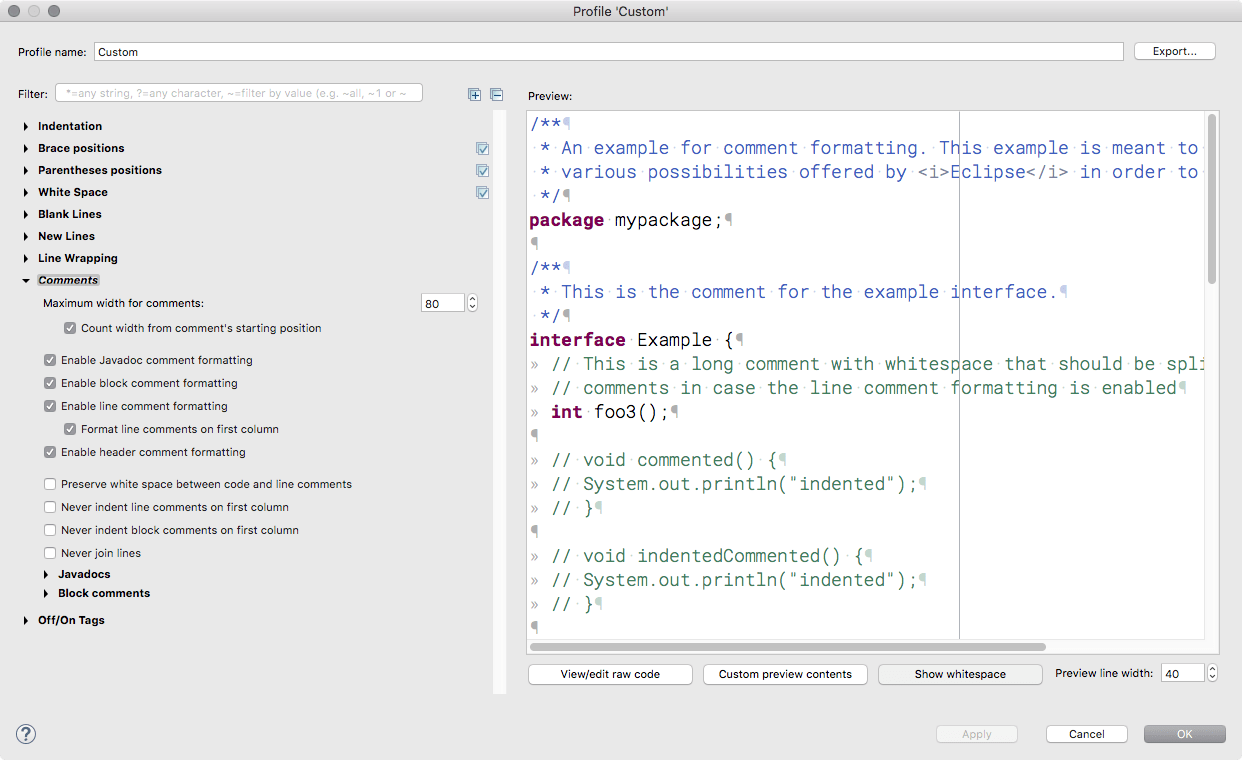
Task: Expand the Line Wrapping category
Action: (24, 258)
